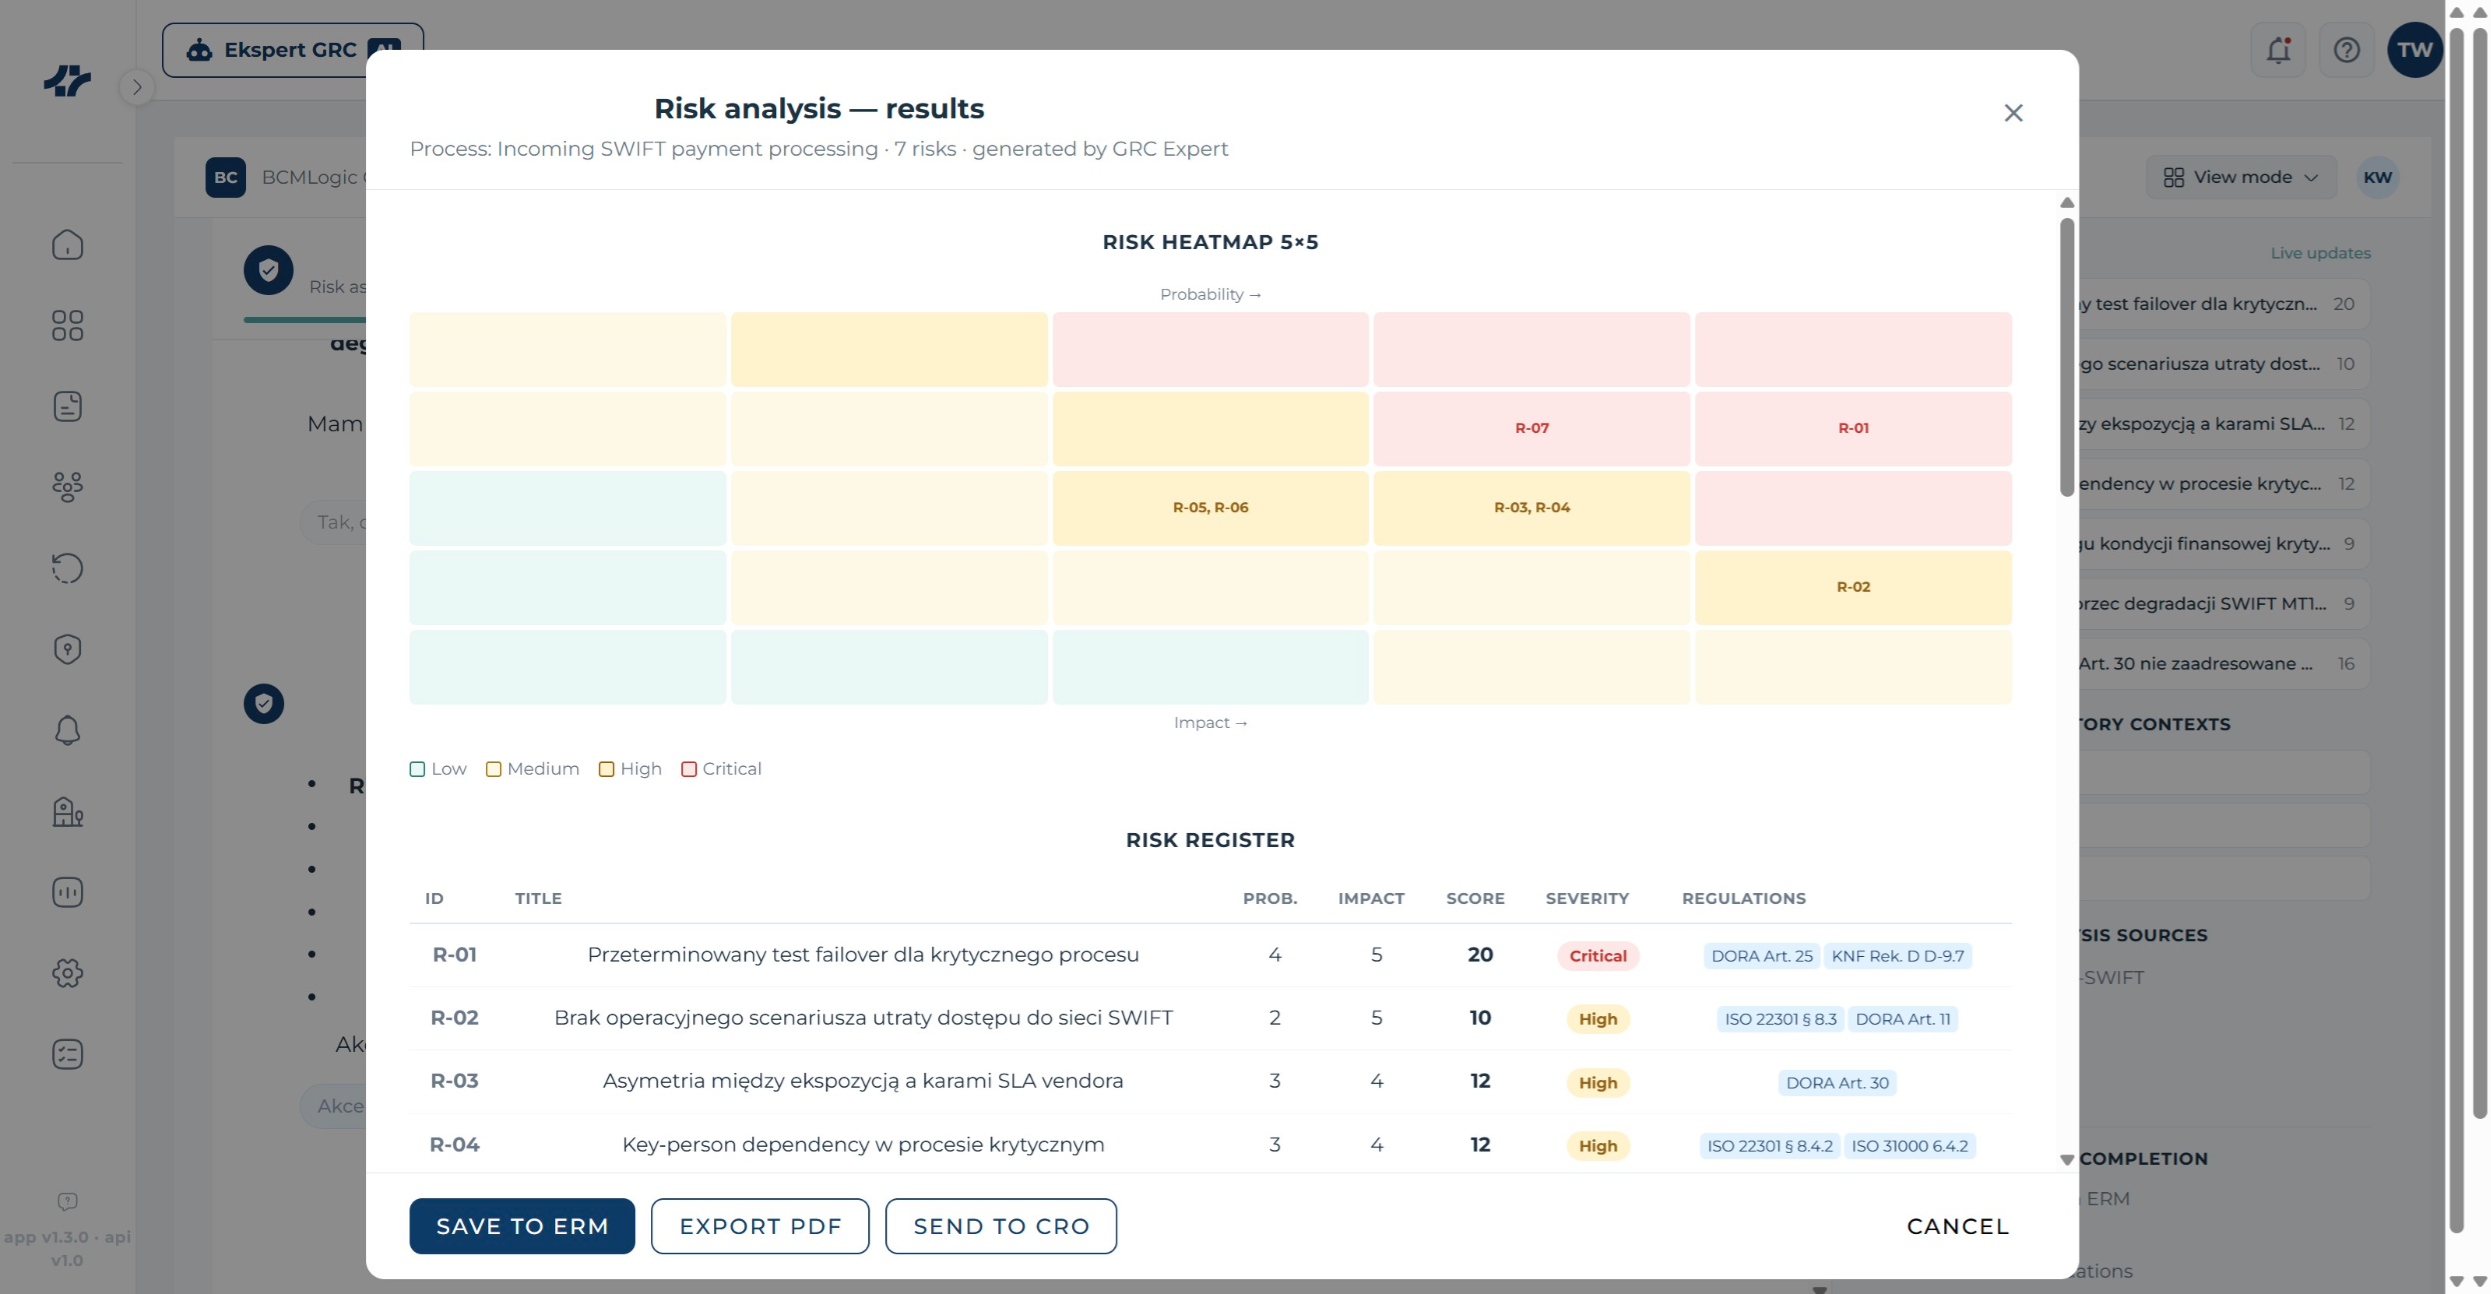Expand the sidebar with chevron arrow

pos(137,87)
